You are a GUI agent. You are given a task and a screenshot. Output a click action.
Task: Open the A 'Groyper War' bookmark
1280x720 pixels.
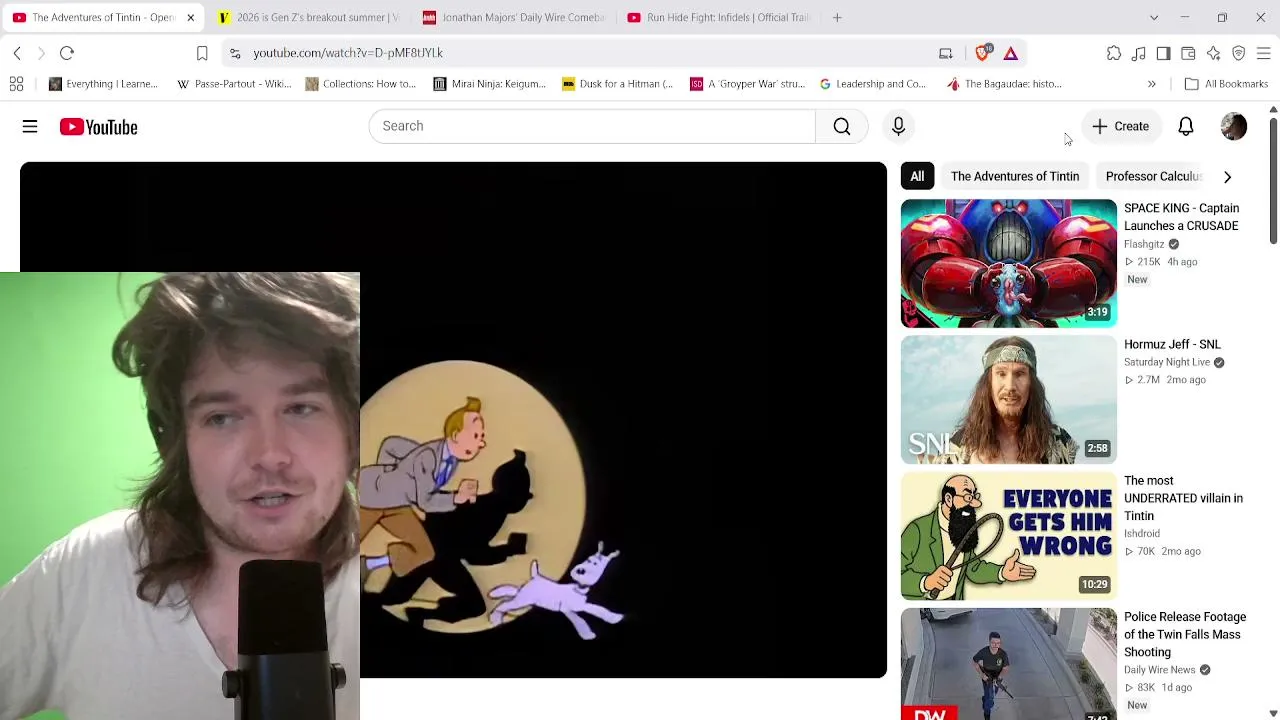747,84
